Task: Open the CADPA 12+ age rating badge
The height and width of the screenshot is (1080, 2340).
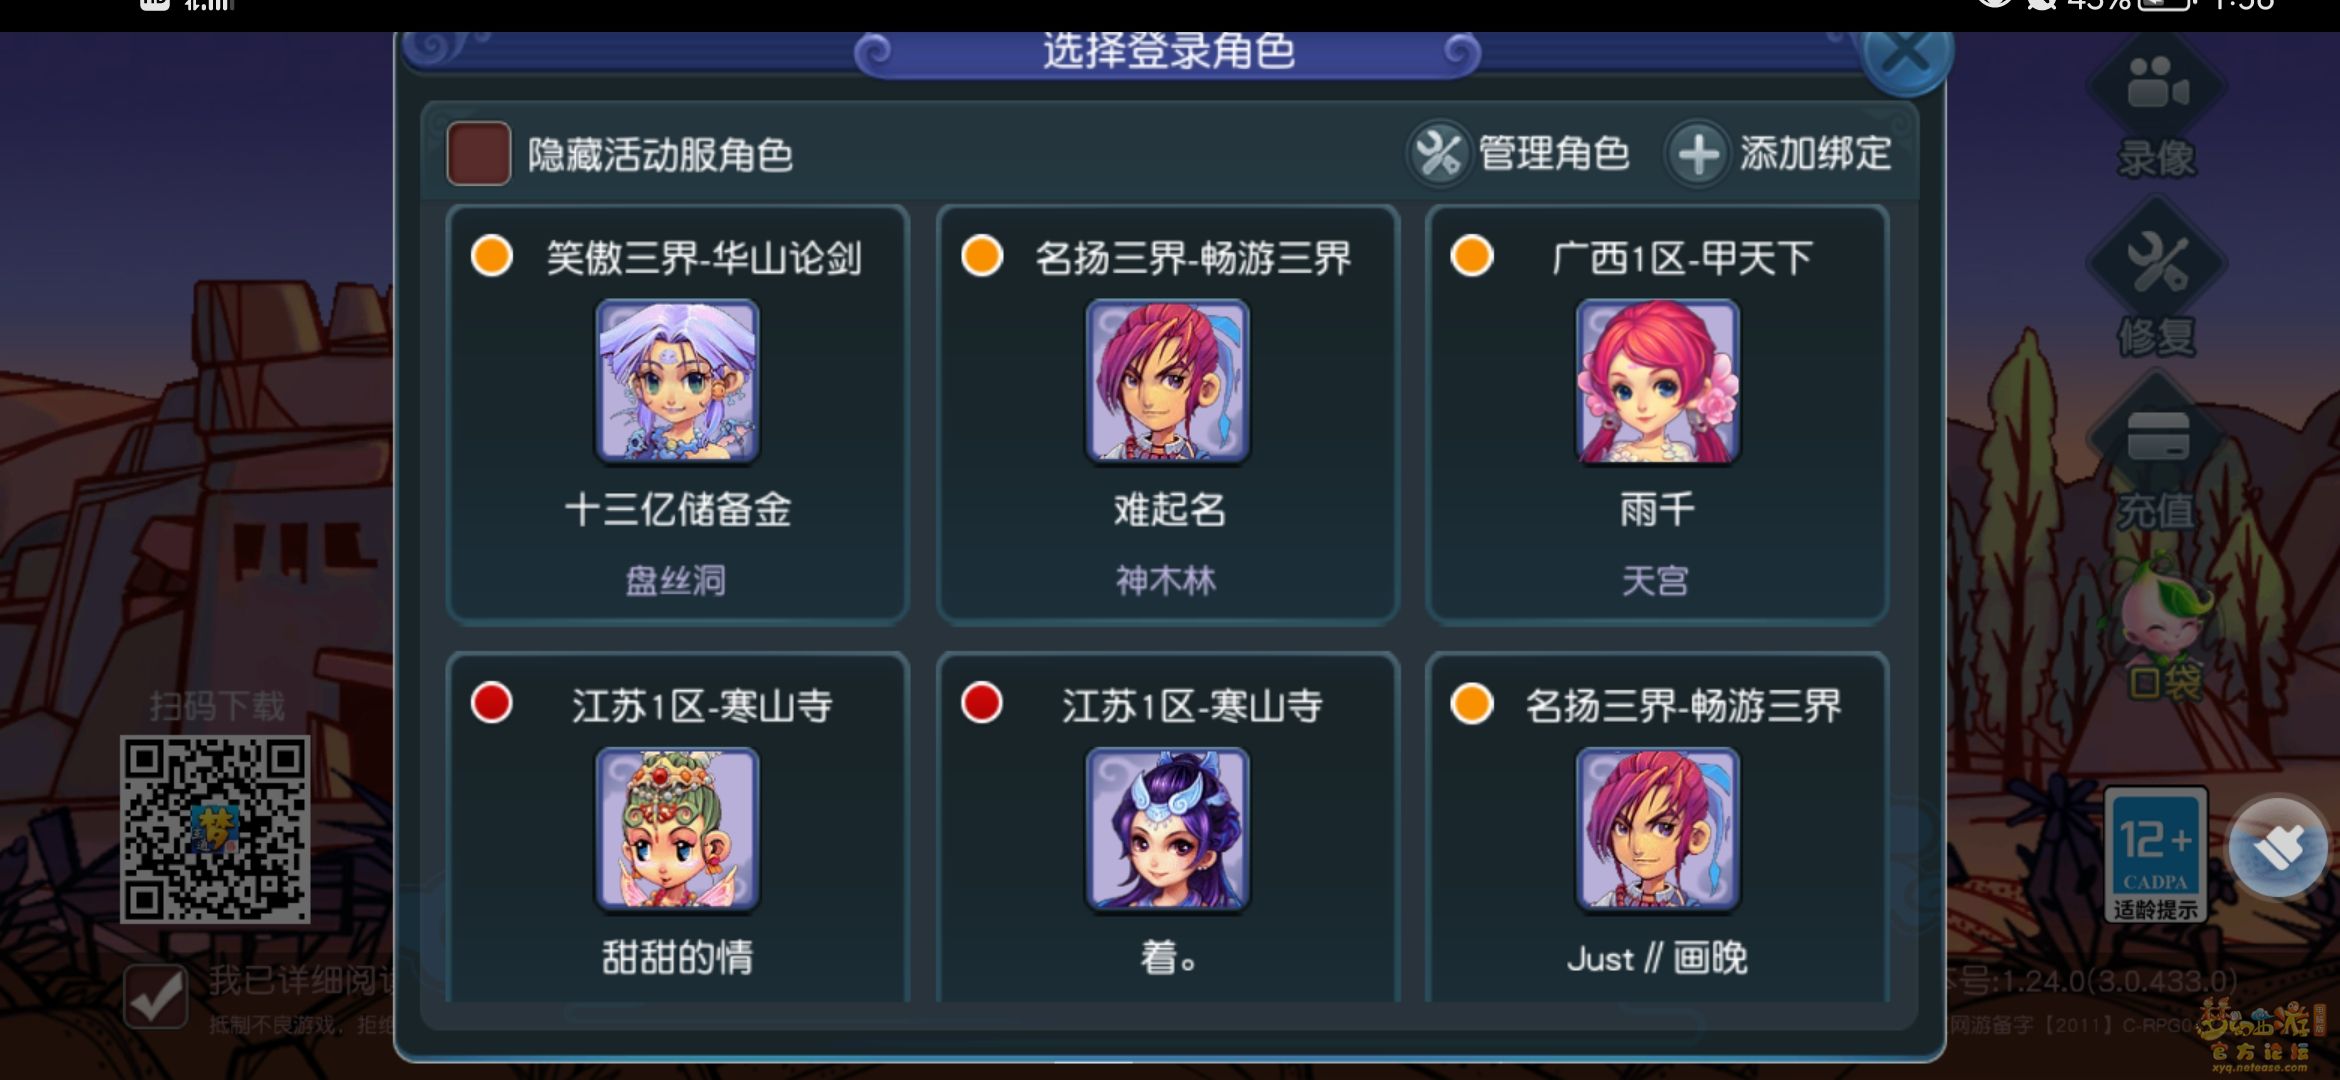Action: click(x=2155, y=855)
